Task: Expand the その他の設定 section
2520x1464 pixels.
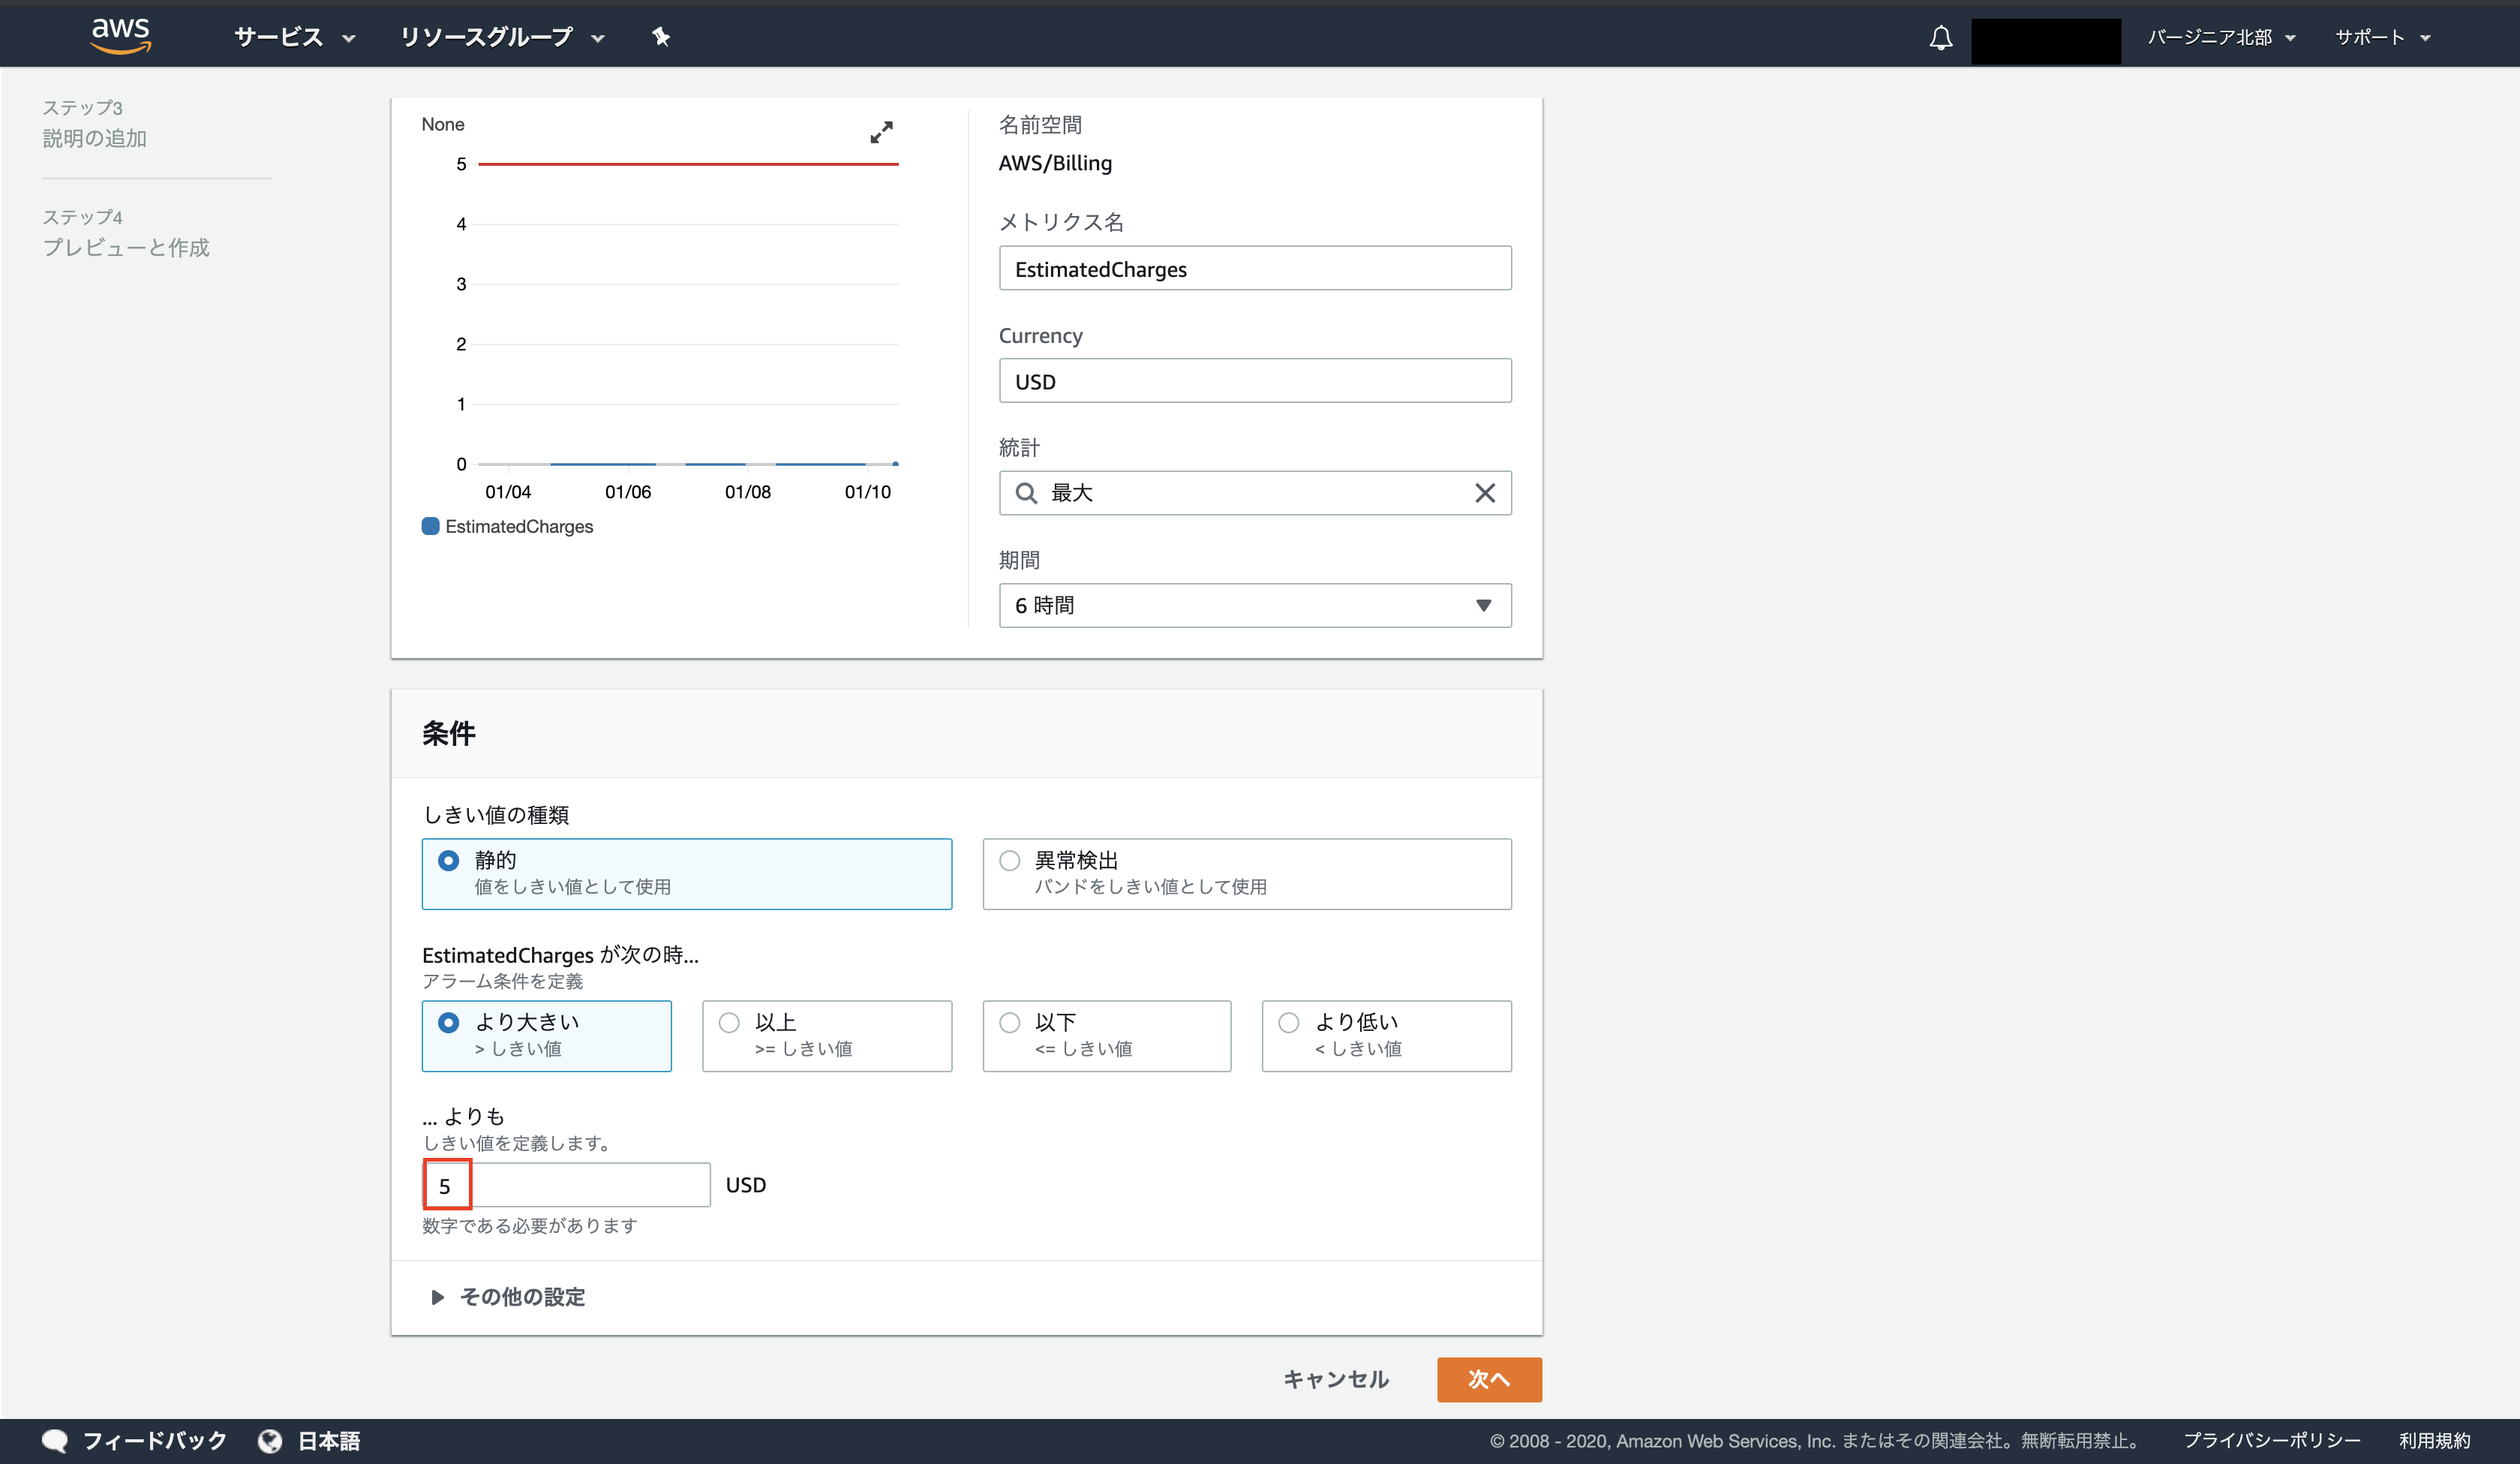Action: pyautogui.click(x=507, y=1297)
